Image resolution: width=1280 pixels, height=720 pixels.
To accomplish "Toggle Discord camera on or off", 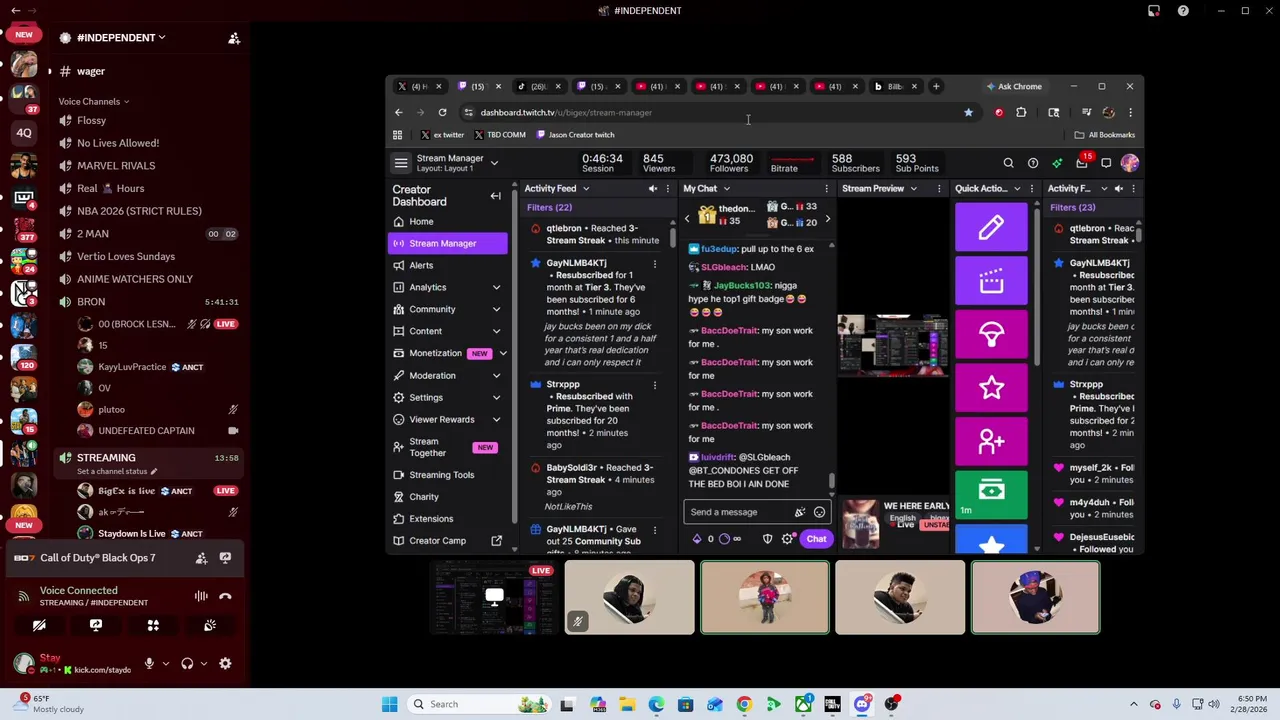I will point(39,625).
